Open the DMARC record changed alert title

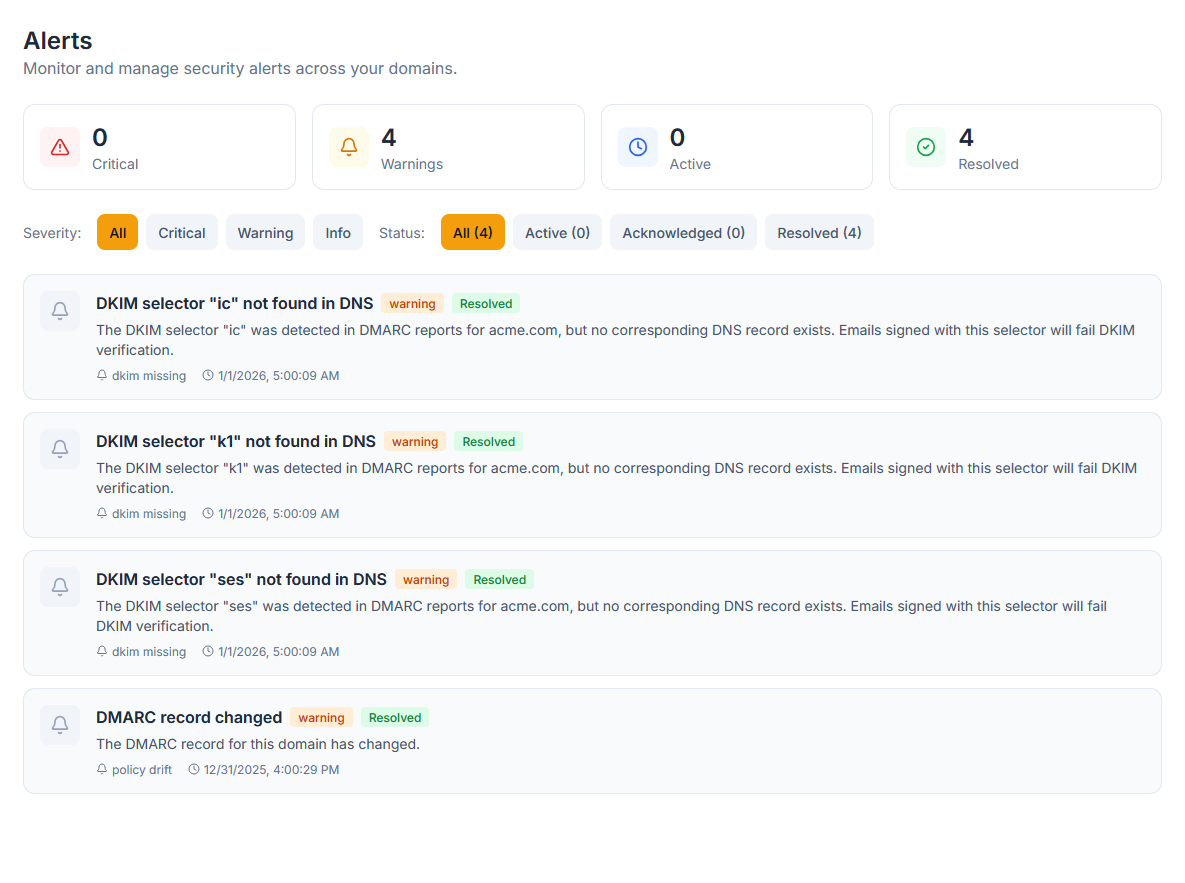click(x=189, y=717)
